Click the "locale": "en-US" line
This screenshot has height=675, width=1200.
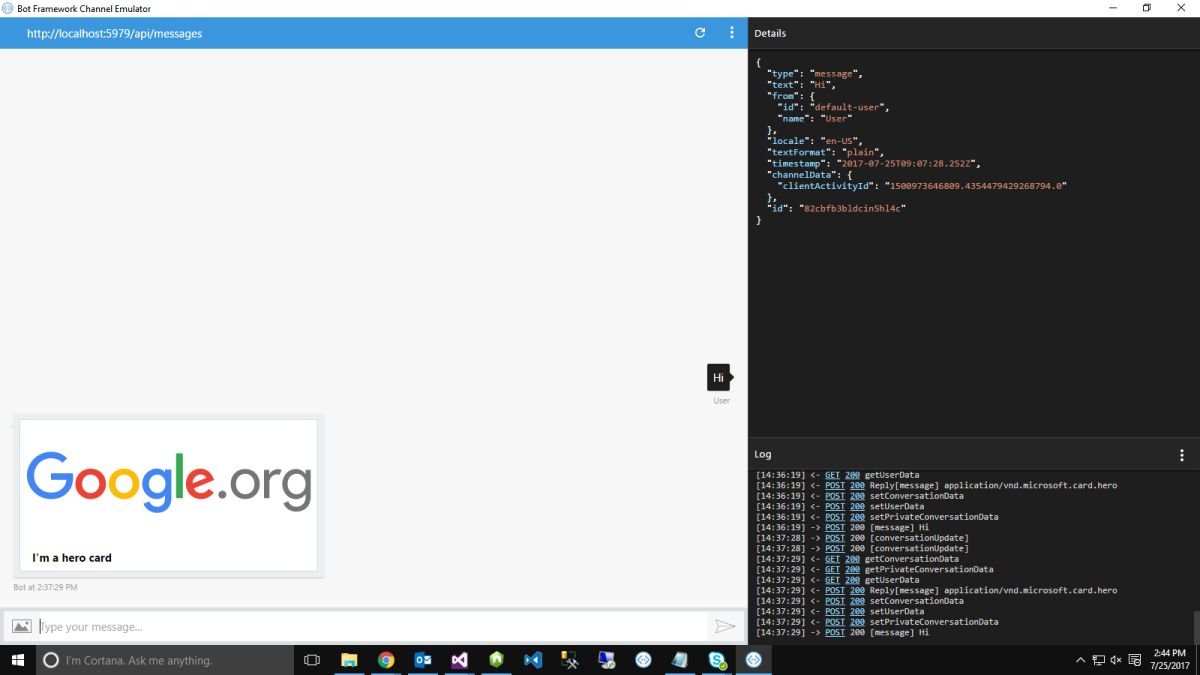click(814, 141)
